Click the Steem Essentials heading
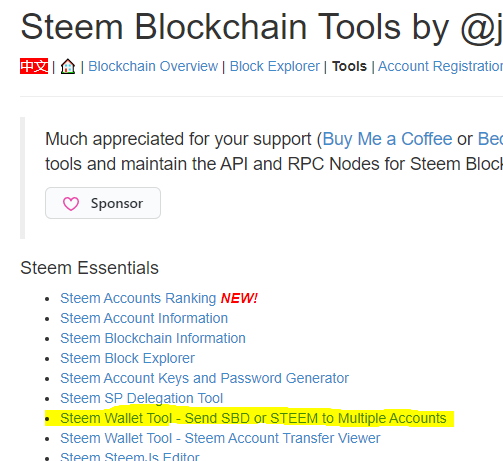Screen dimensions: 503x461 click(x=89, y=268)
